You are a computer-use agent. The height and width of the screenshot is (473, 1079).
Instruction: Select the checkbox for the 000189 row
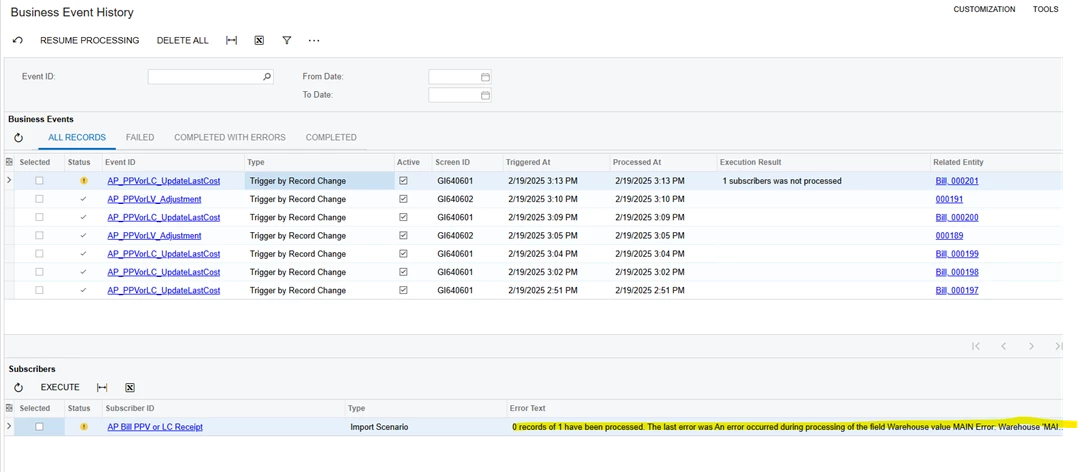(x=39, y=235)
